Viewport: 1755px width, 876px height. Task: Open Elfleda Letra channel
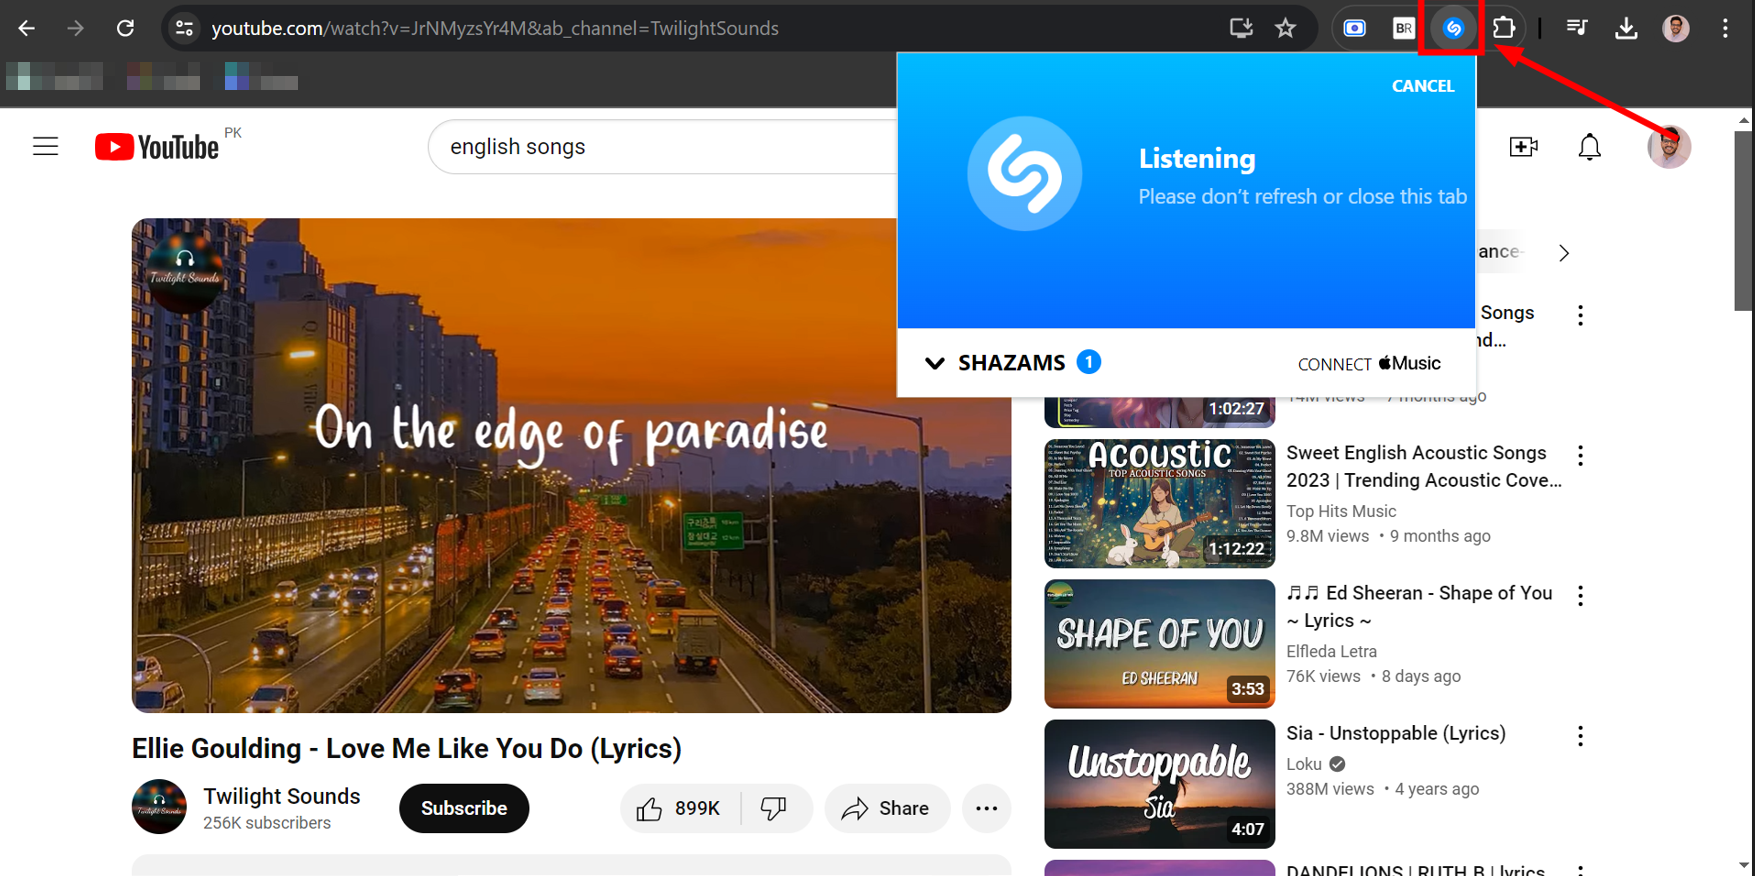(x=1331, y=651)
